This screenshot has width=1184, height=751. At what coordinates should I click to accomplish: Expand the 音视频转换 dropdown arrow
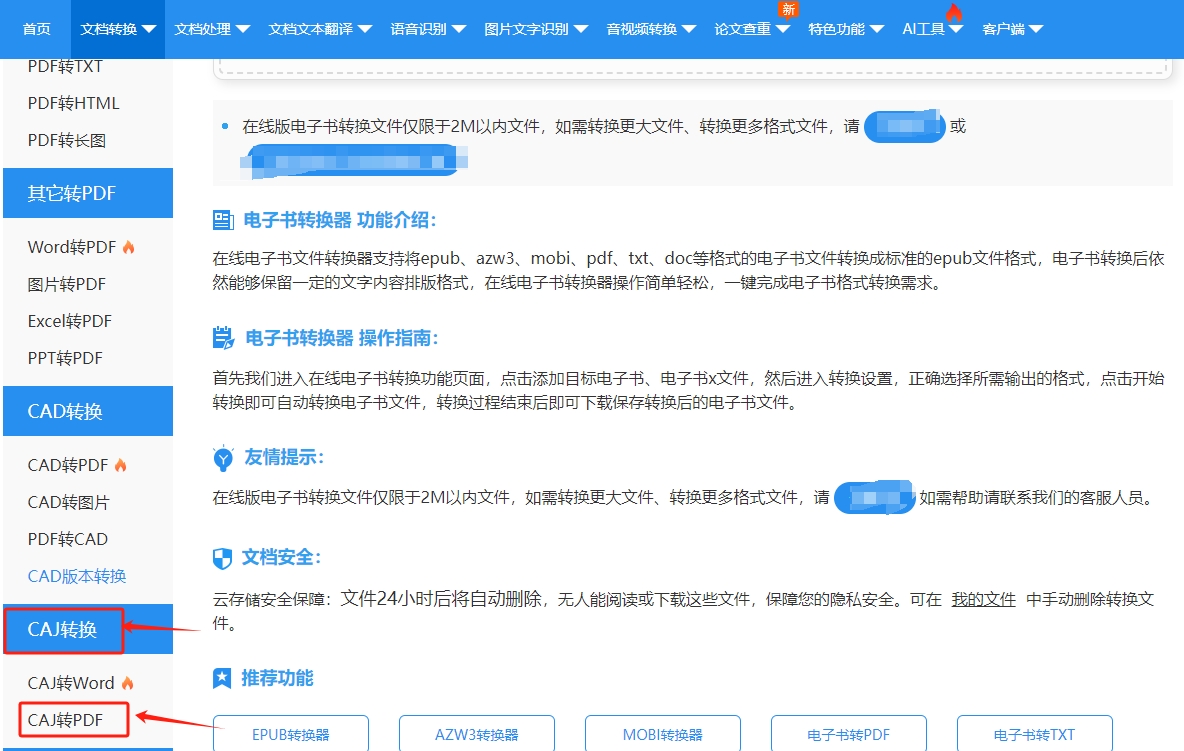(689, 29)
